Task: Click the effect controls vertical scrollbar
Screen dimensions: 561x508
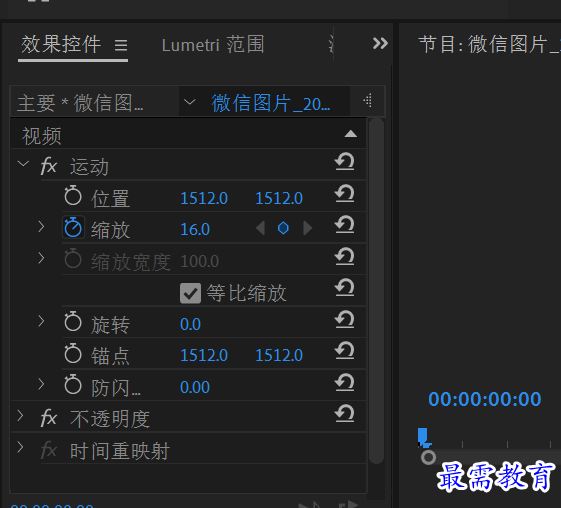Action: (x=376, y=291)
